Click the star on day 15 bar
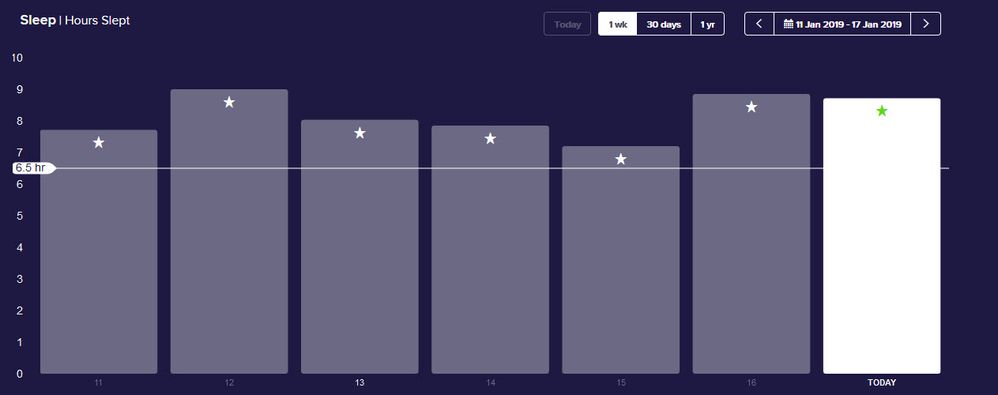 pos(621,159)
